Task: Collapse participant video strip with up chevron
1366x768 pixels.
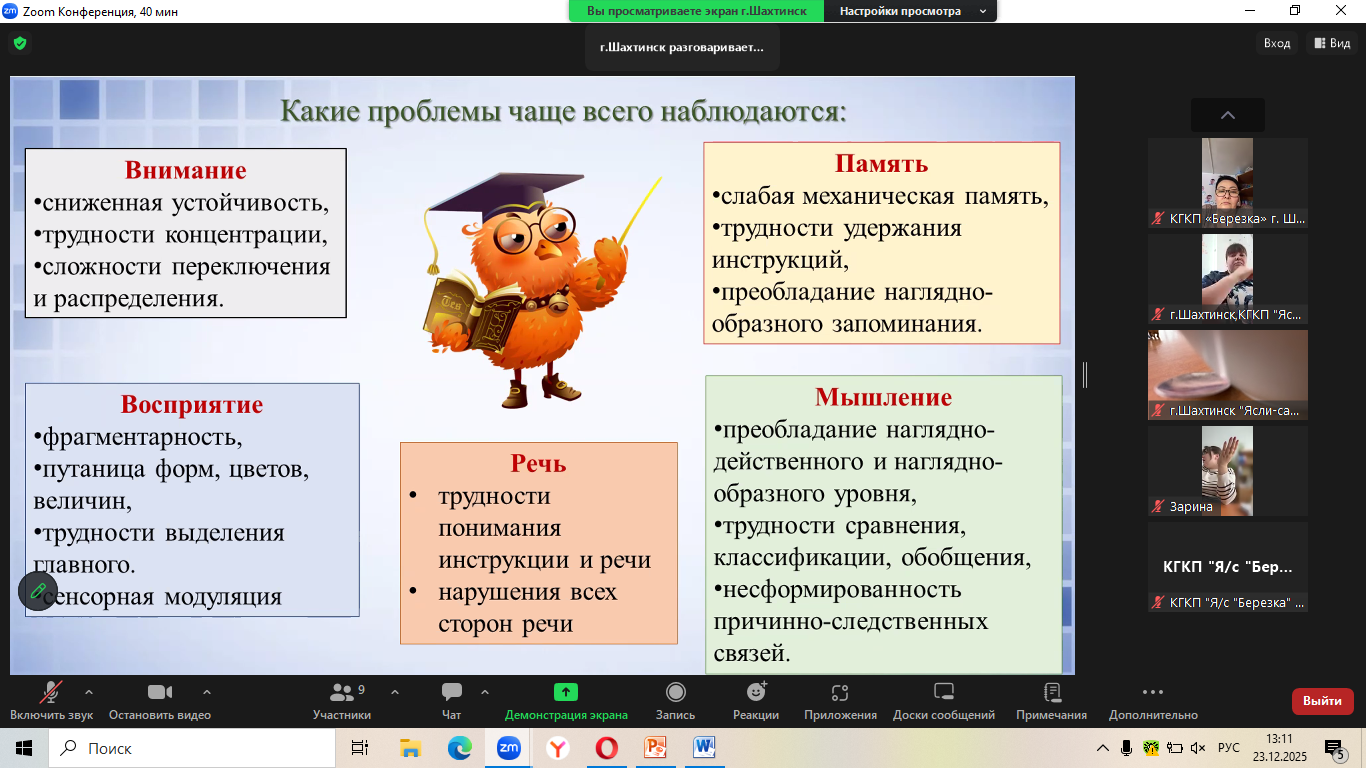Action: (x=1227, y=115)
